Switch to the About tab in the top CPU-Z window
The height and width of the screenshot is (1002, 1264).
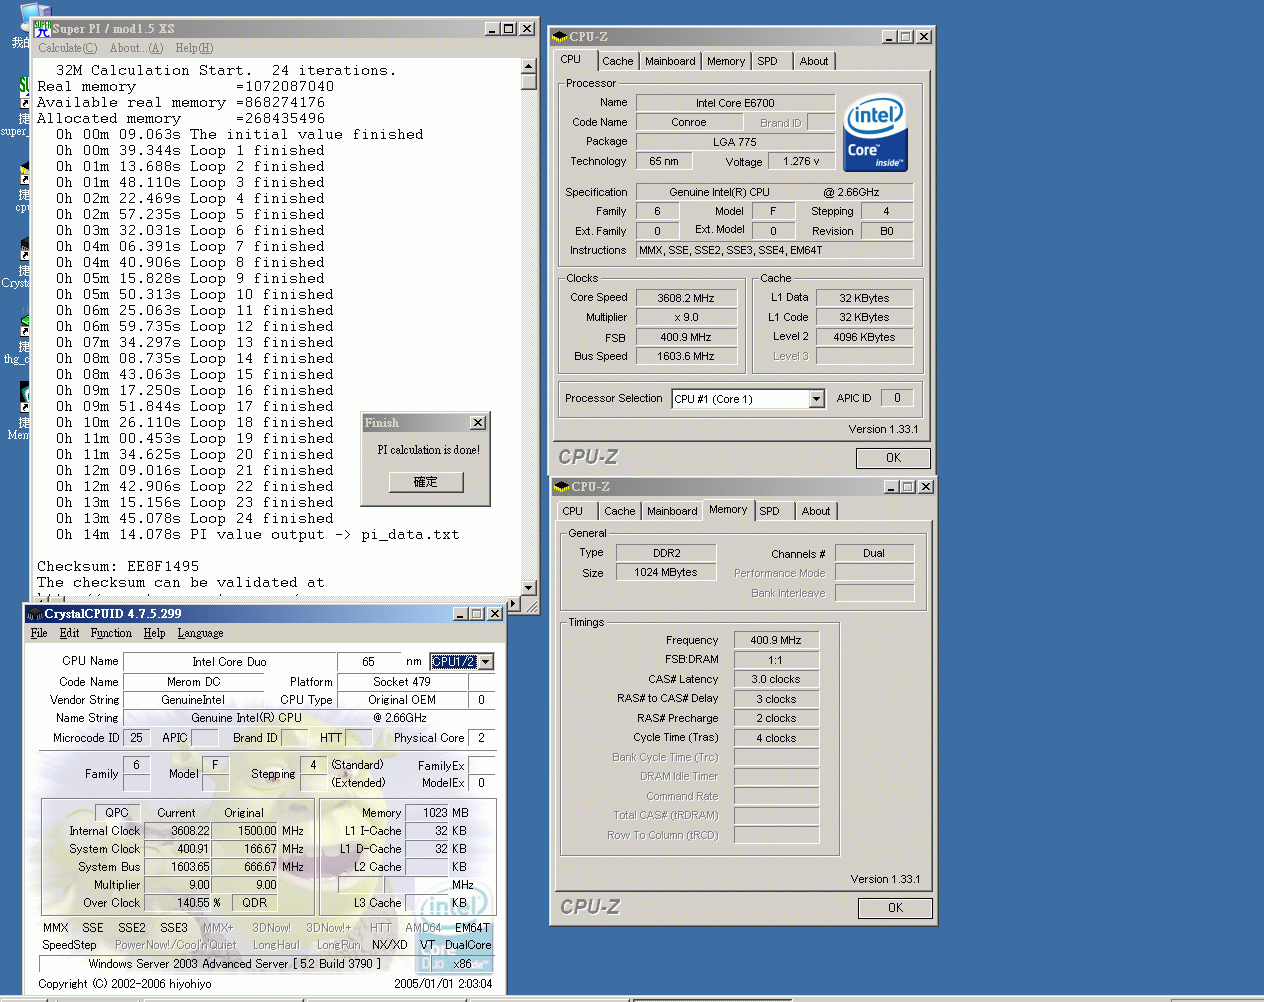click(814, 61)
